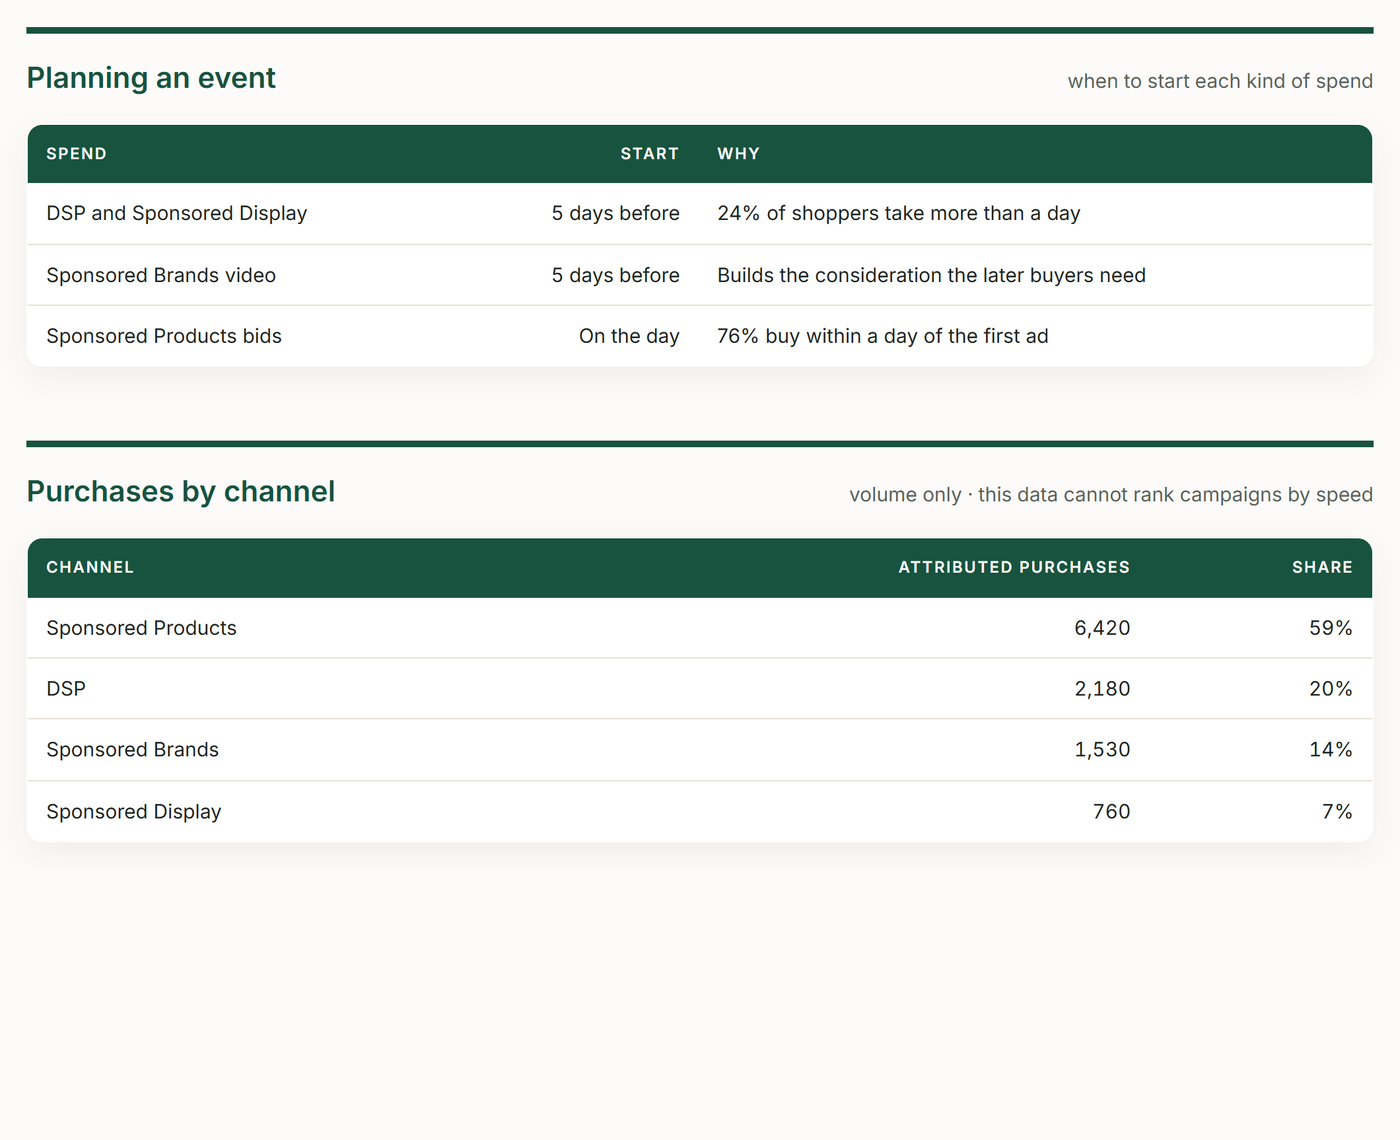Select '24% of shoppers take more than a day'
The width and height of the screenshot is (1400, 1140).
pos(899,213)
